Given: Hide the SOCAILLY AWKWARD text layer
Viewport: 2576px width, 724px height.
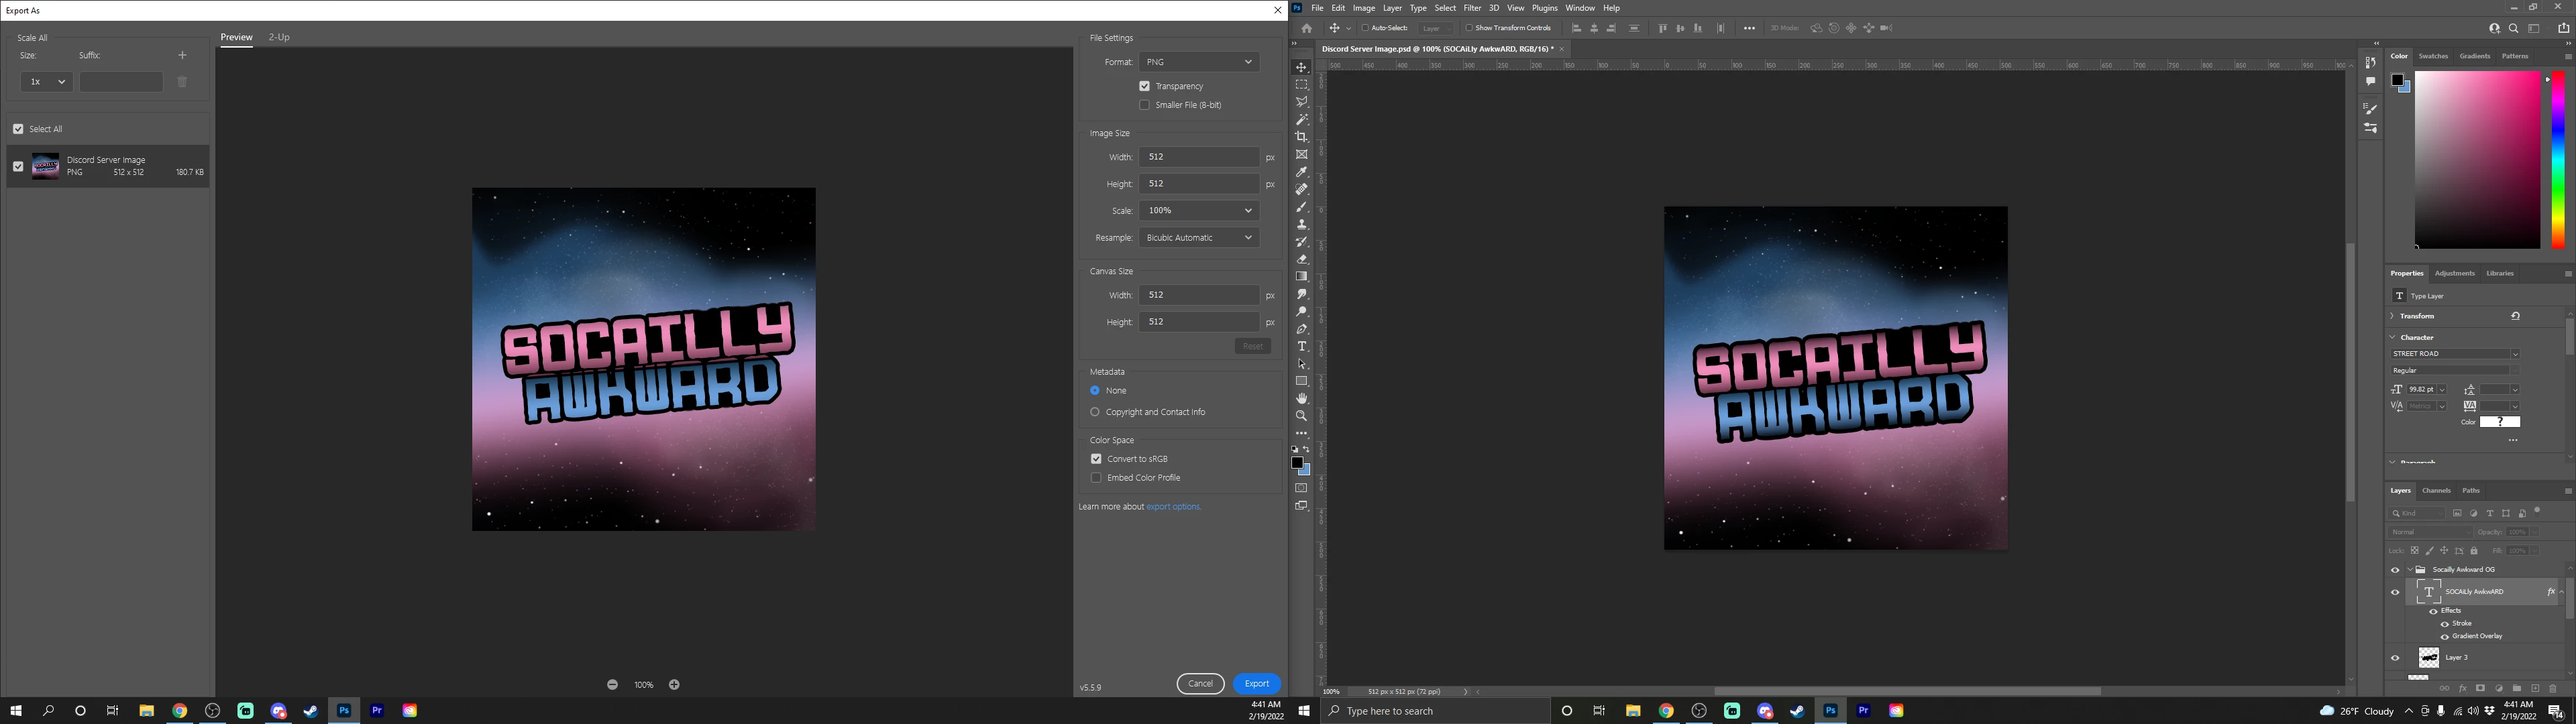Looking at the screenshot, I should click(2395, 592).
